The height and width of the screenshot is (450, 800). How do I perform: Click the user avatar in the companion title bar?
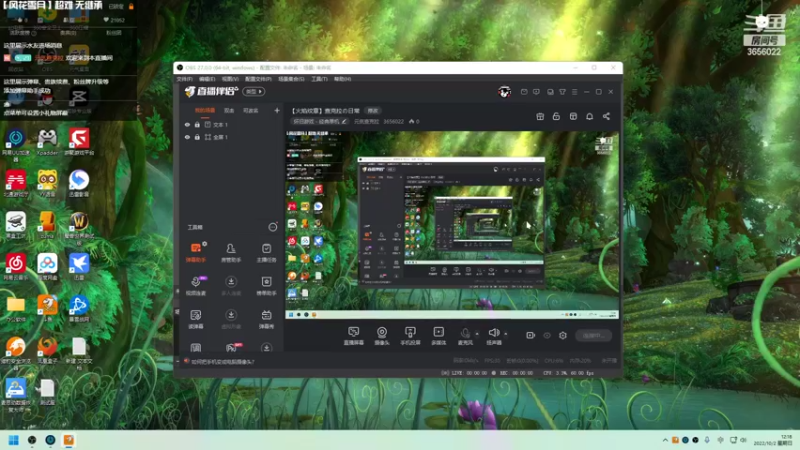(x=505, y=92)
